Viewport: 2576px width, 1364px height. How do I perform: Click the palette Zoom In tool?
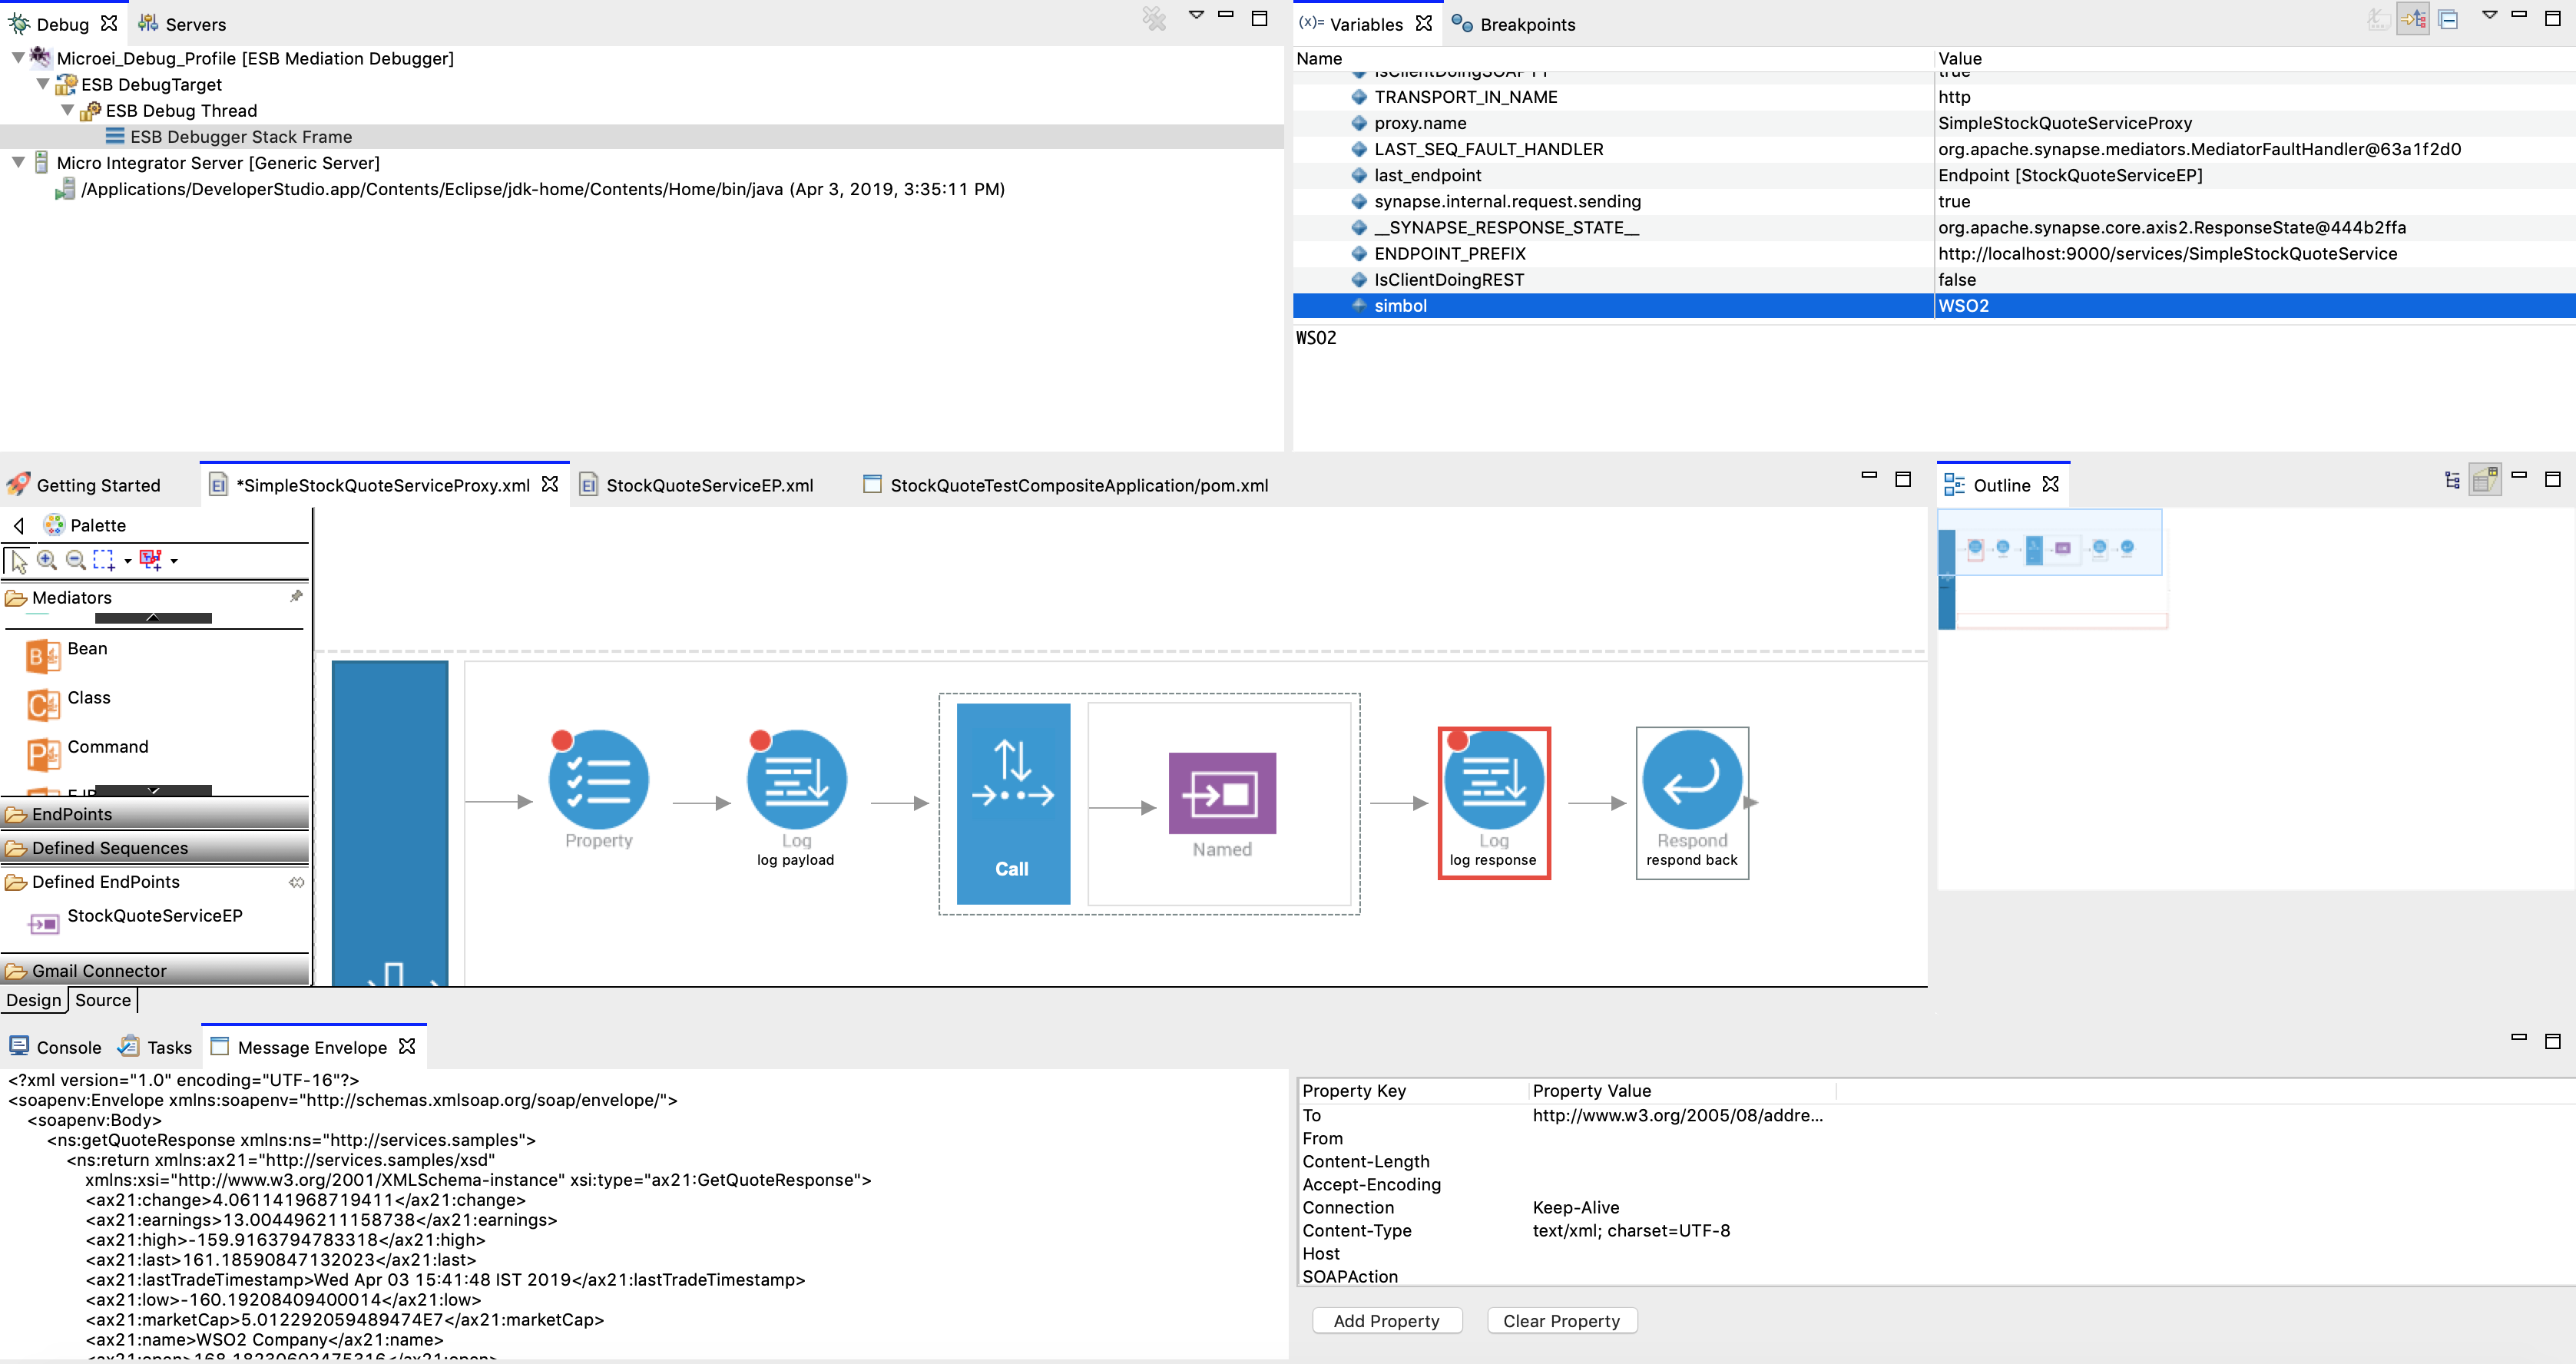click(47, 560)
